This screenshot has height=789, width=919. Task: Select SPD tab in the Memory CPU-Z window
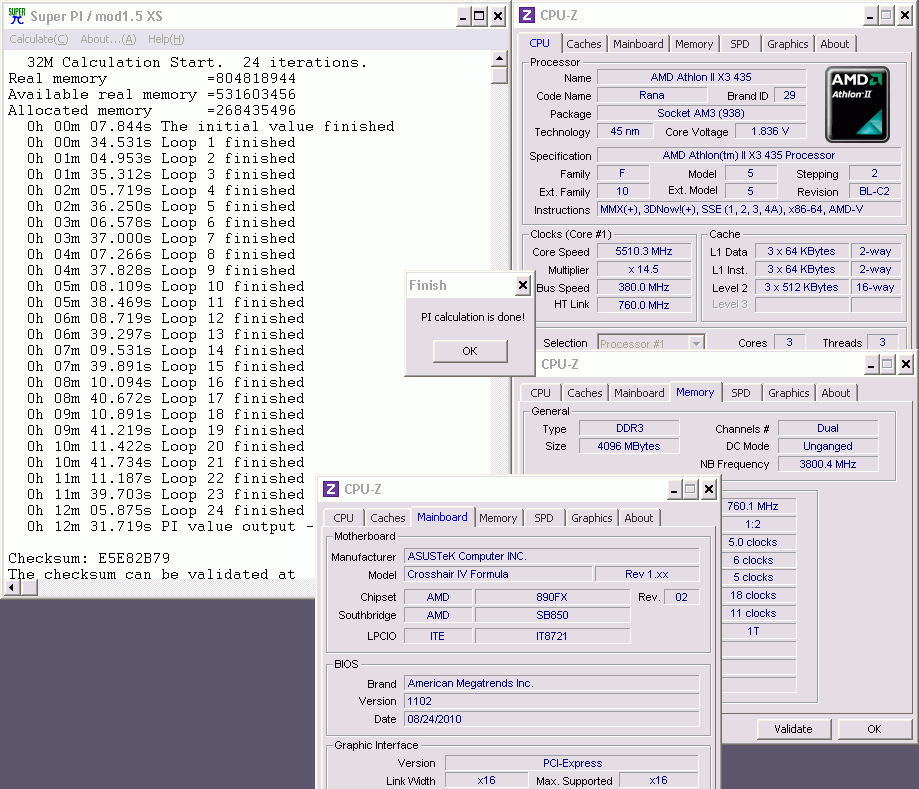click(x=740, y=393)
